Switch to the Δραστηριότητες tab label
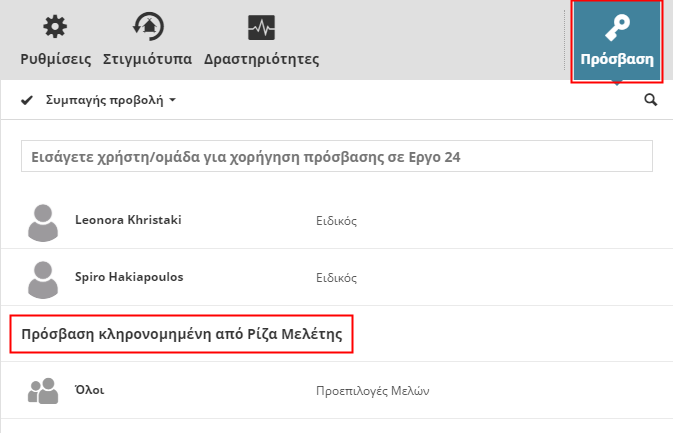This screenshot has width=673, height=433. [261, 59]
